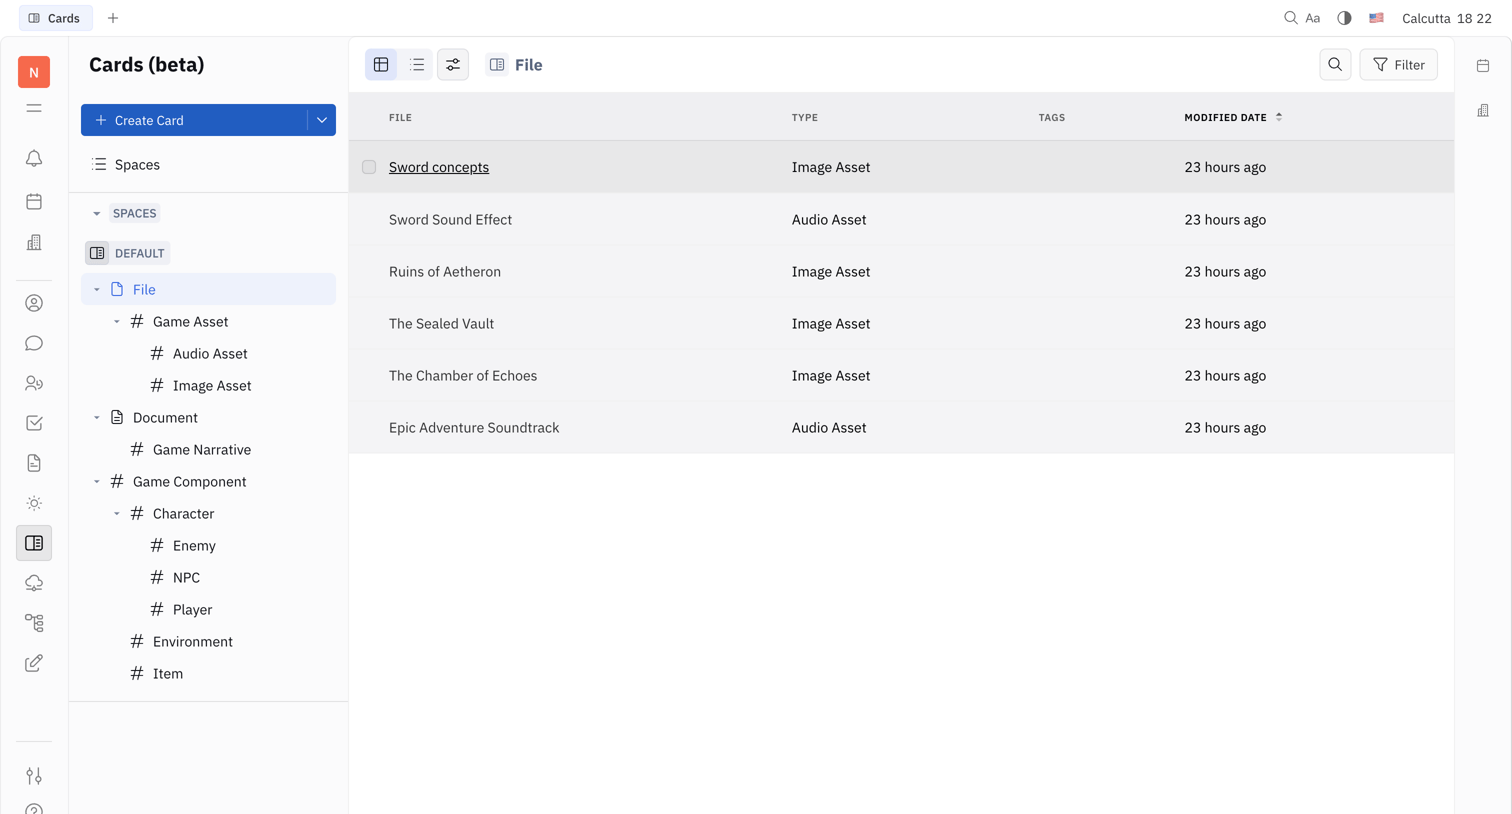Open the help question mark icon
The height and width of the screenshot is (814, 1512).
click(34, 808)
